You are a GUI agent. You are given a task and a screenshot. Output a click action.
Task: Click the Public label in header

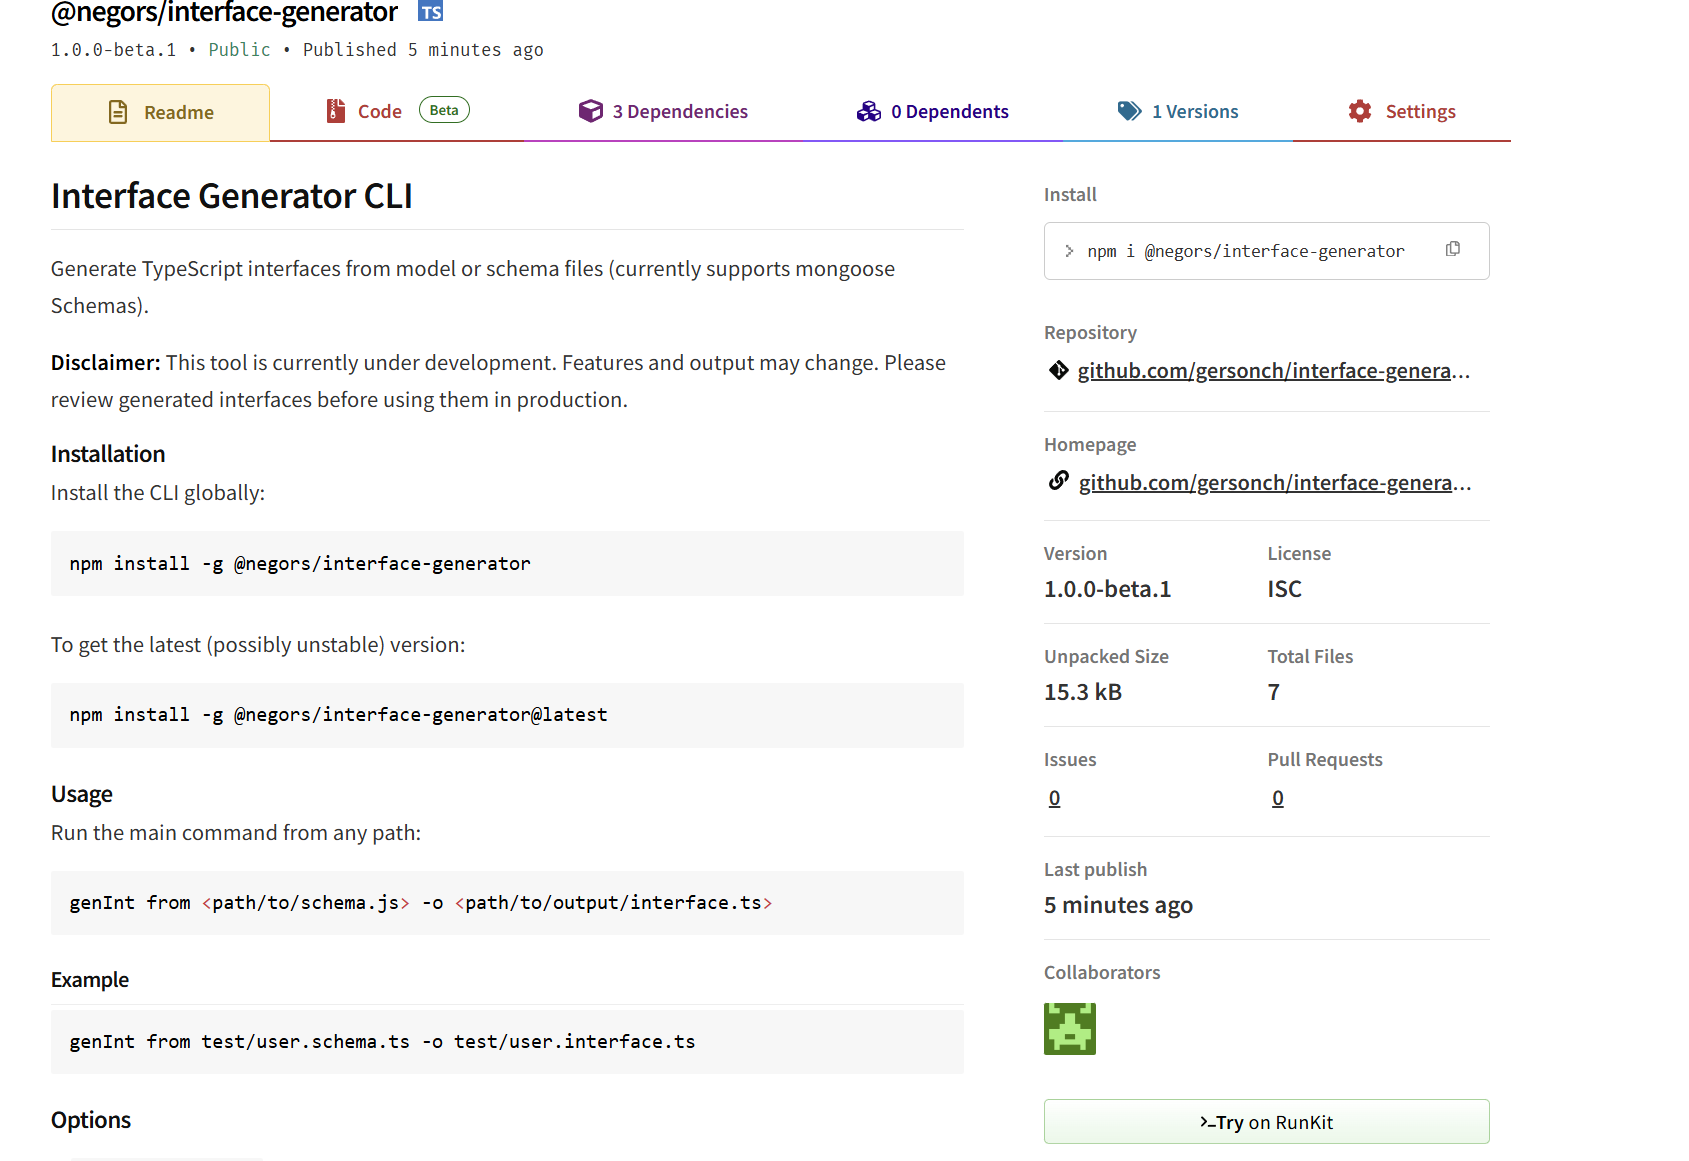point(239,50)
